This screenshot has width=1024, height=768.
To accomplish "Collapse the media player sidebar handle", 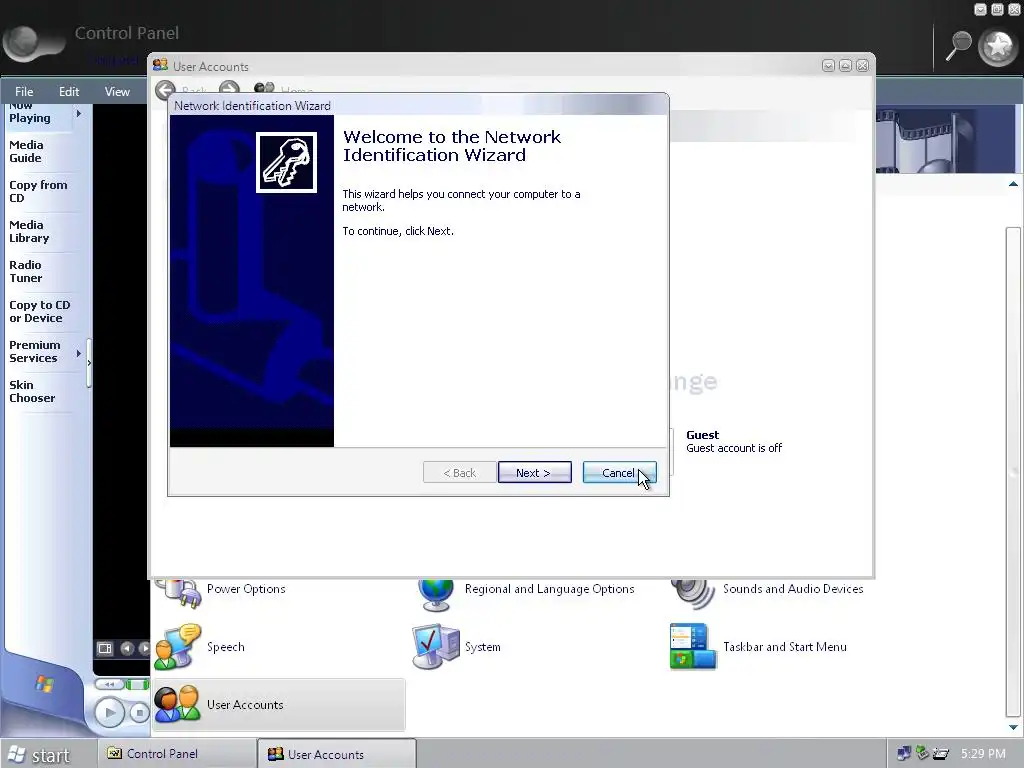I will click(x=89, y=362).
